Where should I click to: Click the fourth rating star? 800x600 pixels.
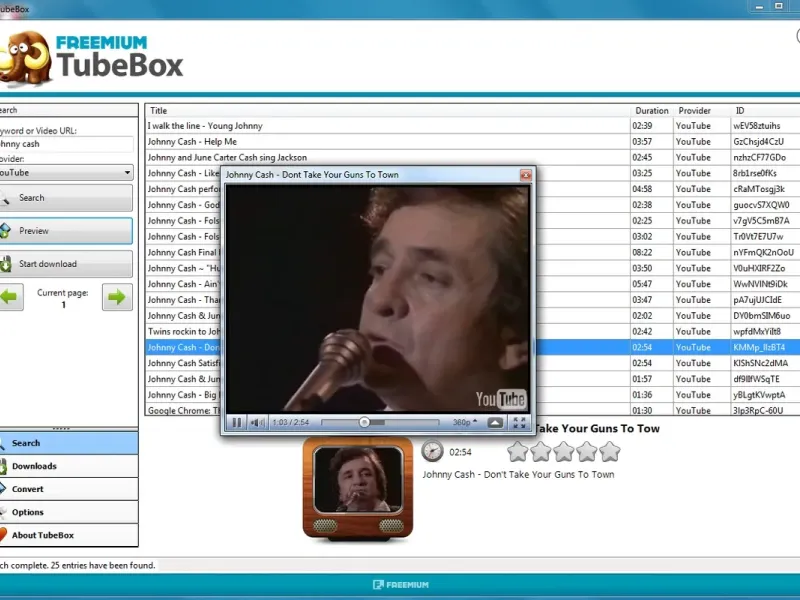[587, 452]
